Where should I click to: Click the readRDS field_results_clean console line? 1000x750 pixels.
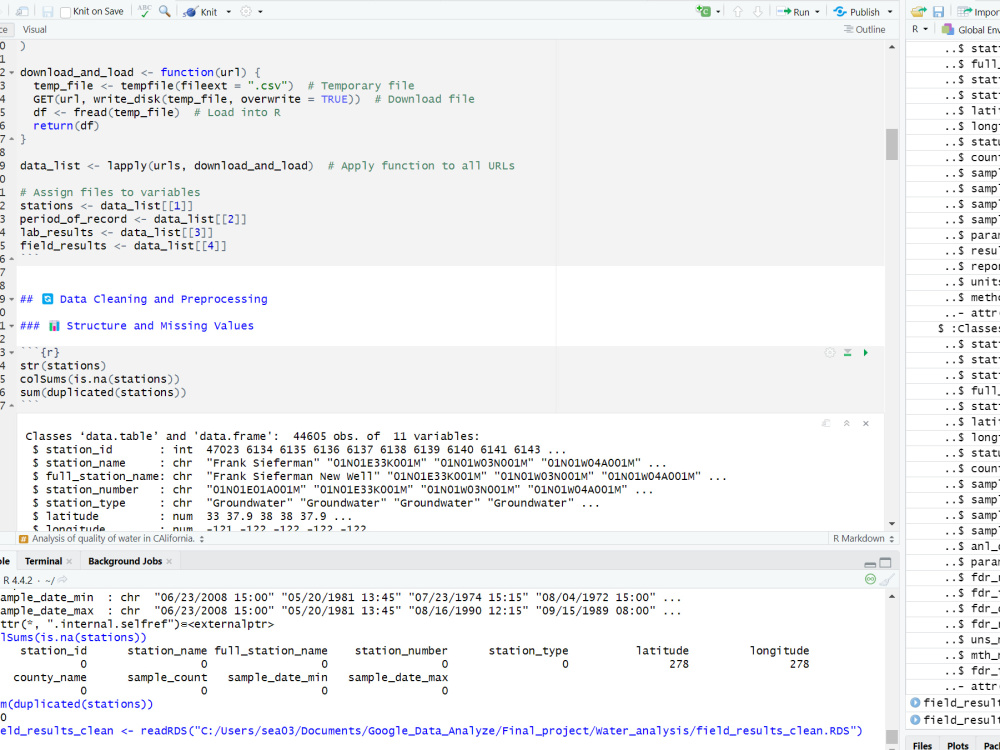pyautogui.click(x=431, y=731)
